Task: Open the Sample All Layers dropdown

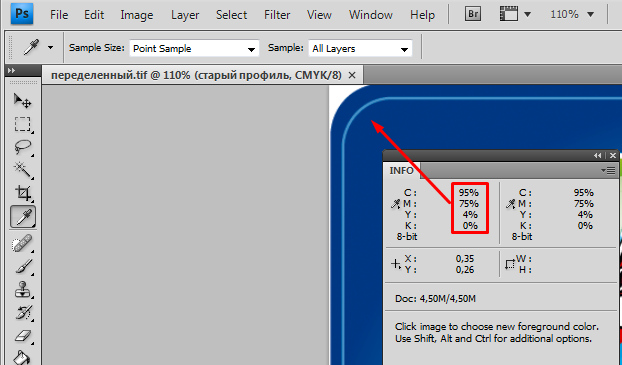Action: (x=360, y=48)
